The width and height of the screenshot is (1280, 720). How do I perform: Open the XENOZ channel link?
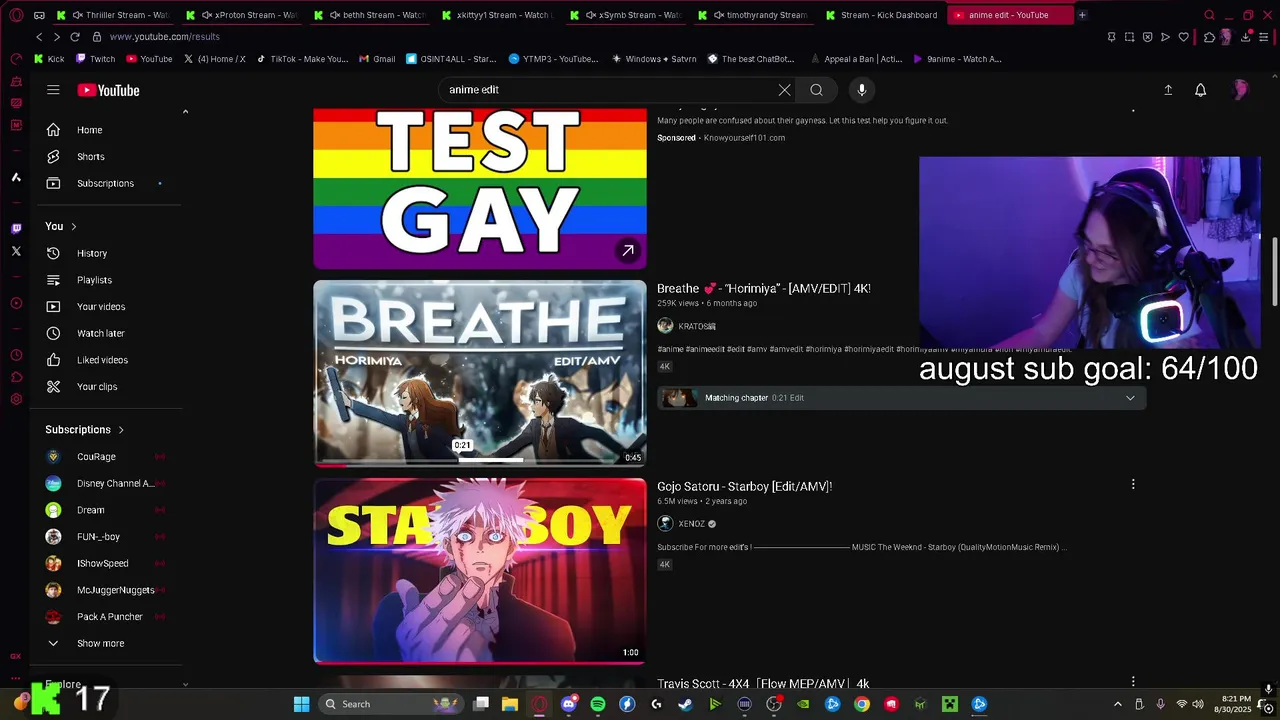coord(692,524)
